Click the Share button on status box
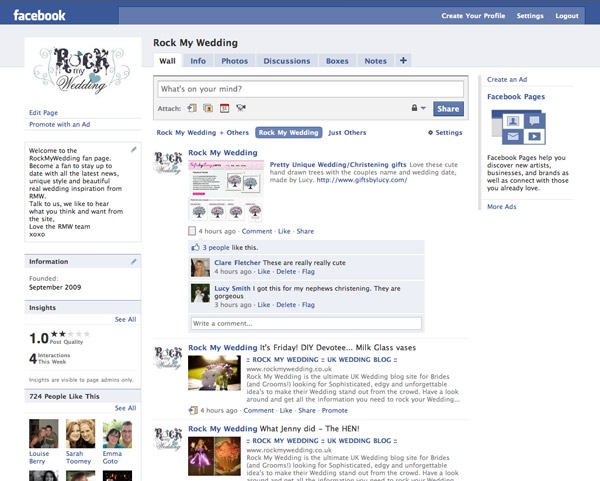Viewport: 600px width, 481px height. 448,109
